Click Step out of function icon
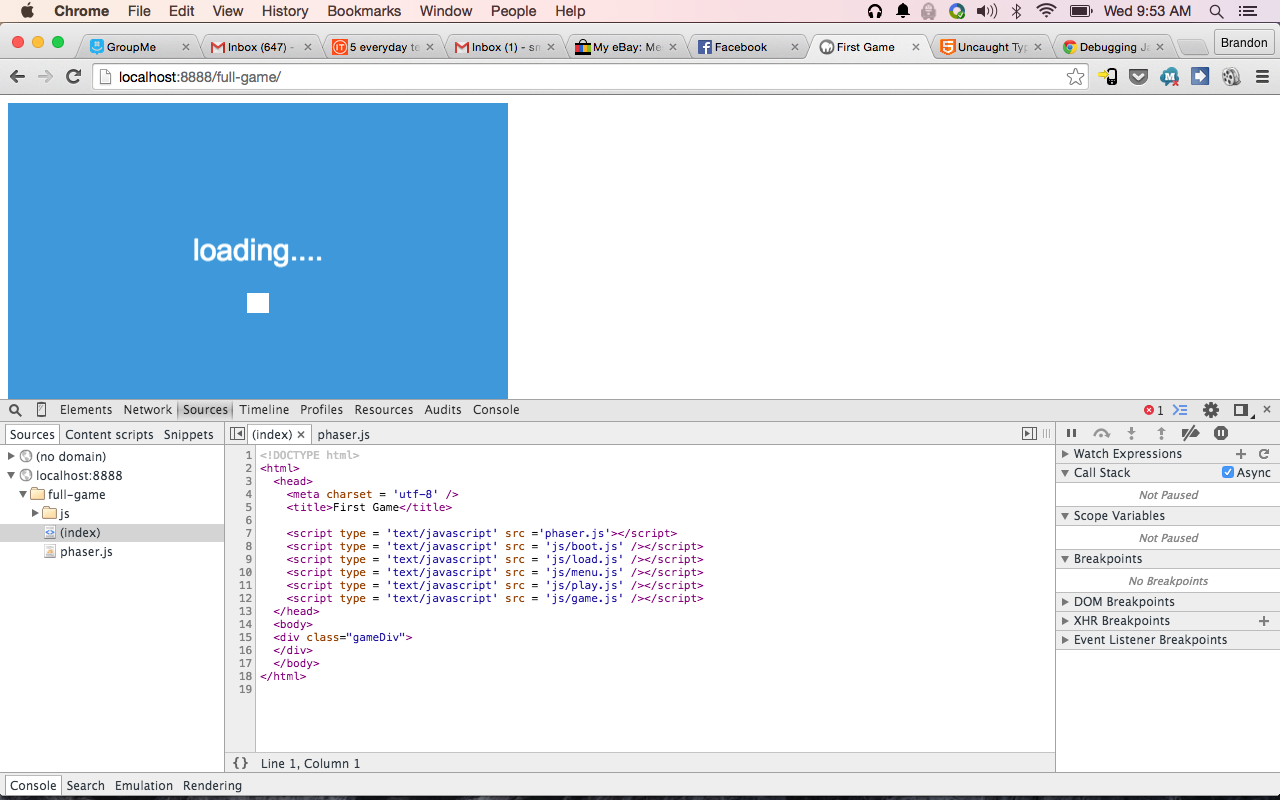The width and height of the screenshot is (1280, 800). point(1161,433)
